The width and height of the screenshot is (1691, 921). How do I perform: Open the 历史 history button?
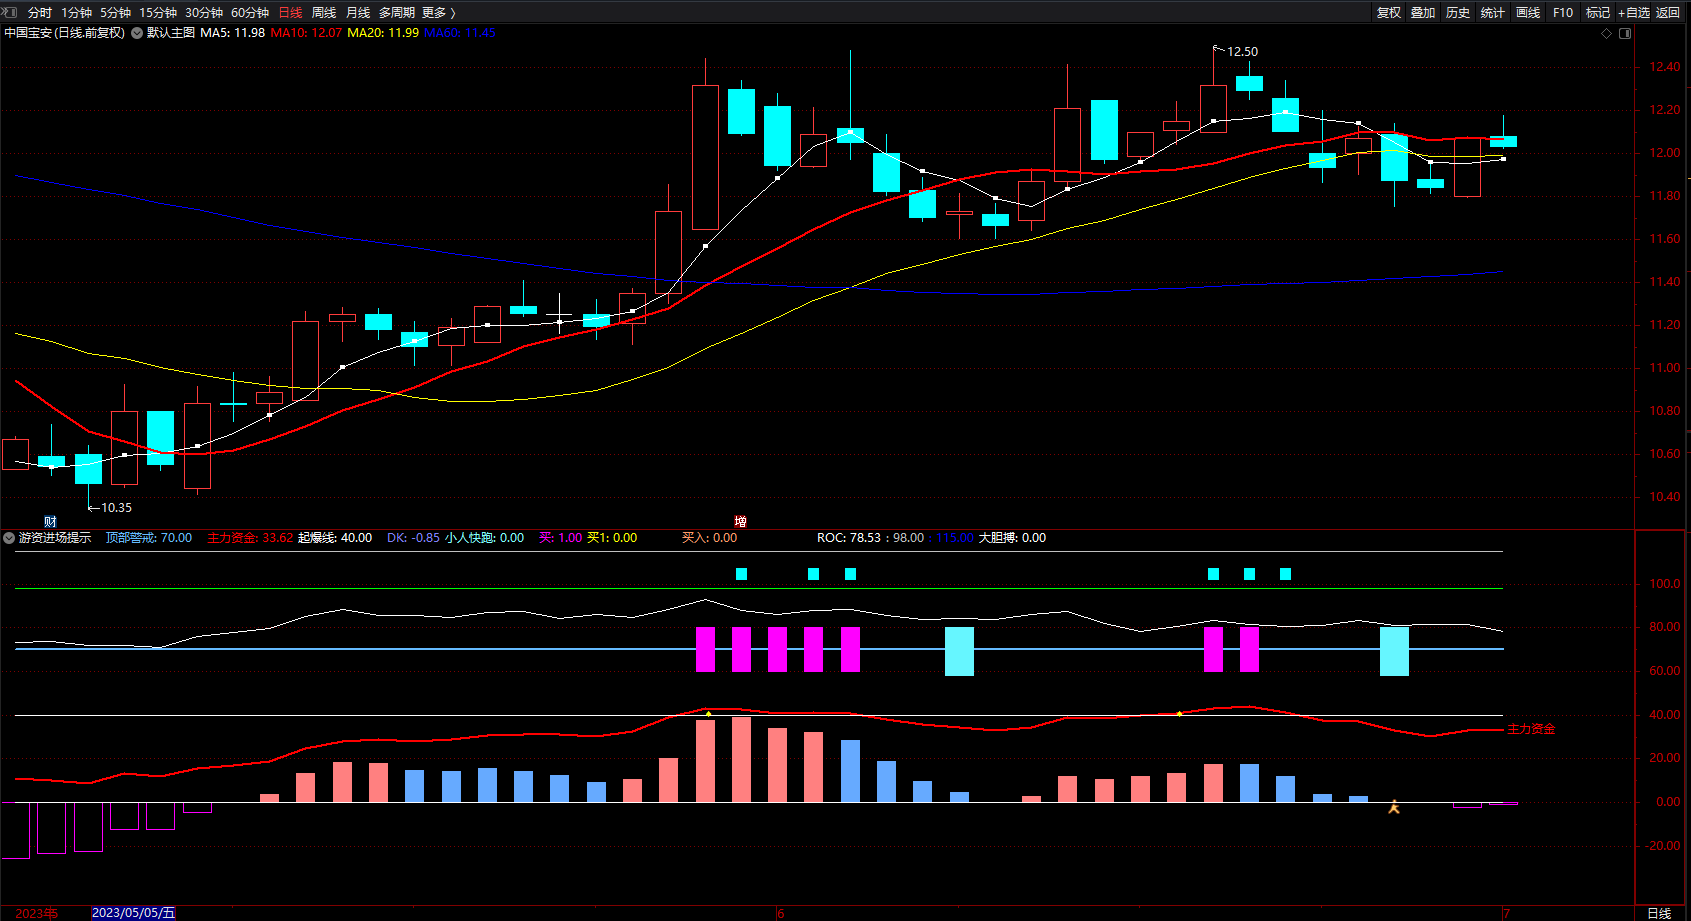pyautogui.click(x=1458, y=13)
